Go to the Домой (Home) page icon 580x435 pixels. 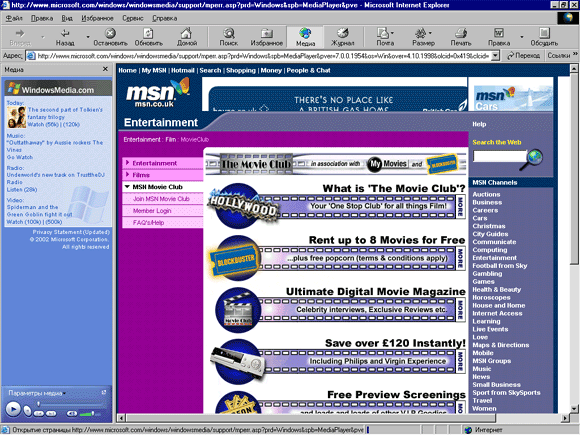186,34
